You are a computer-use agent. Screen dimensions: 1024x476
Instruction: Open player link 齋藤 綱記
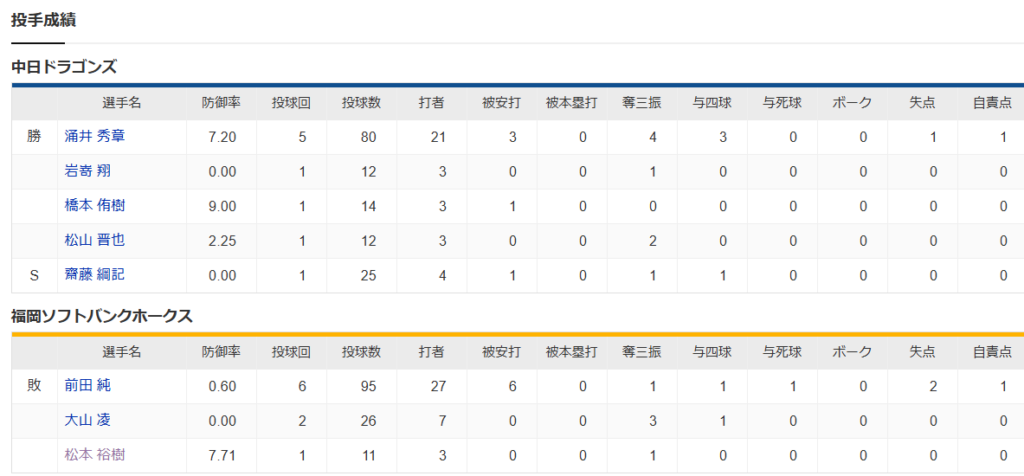click(x=94, y=275)
